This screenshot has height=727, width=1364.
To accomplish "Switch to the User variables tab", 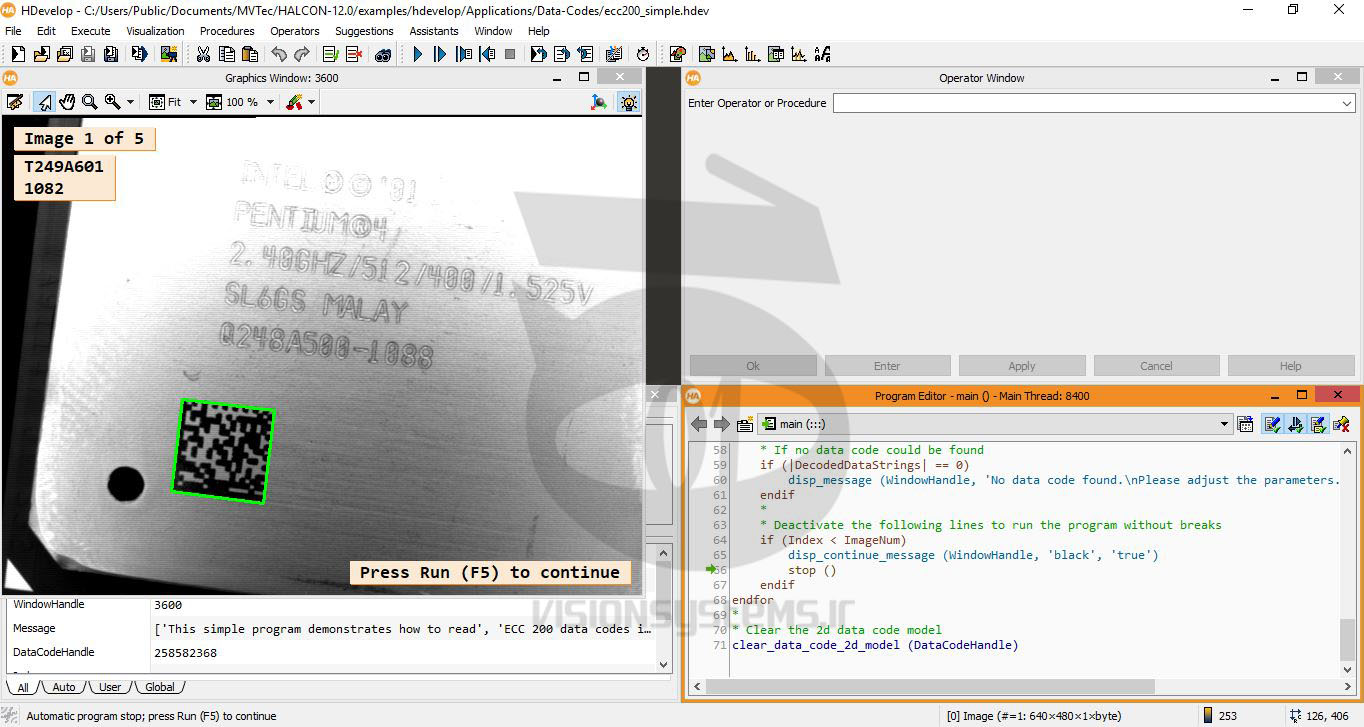I will [x=110, y=687].
